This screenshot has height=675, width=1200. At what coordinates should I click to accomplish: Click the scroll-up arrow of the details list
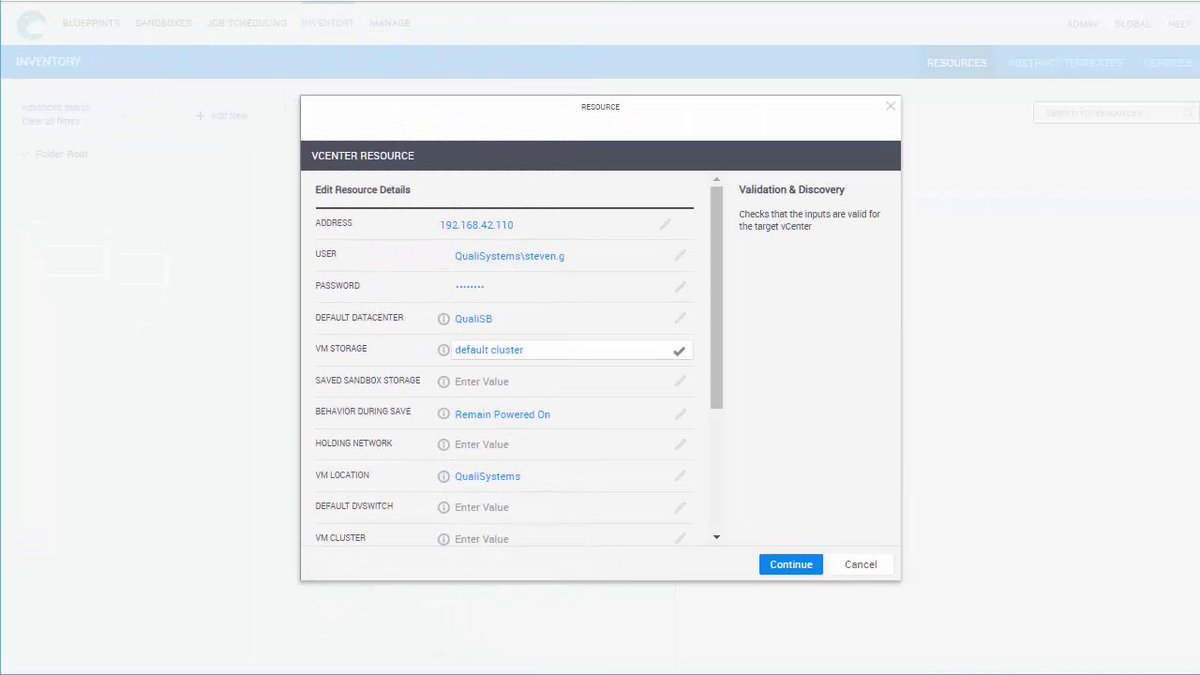click(x=716, y=180)
